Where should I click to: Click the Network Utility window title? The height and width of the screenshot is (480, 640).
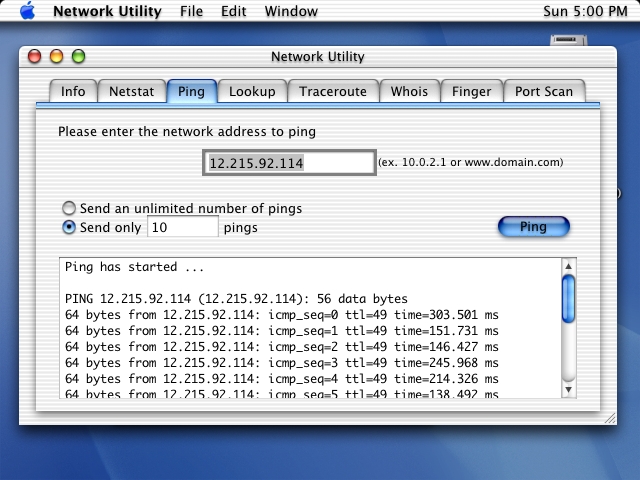[318, 56]
